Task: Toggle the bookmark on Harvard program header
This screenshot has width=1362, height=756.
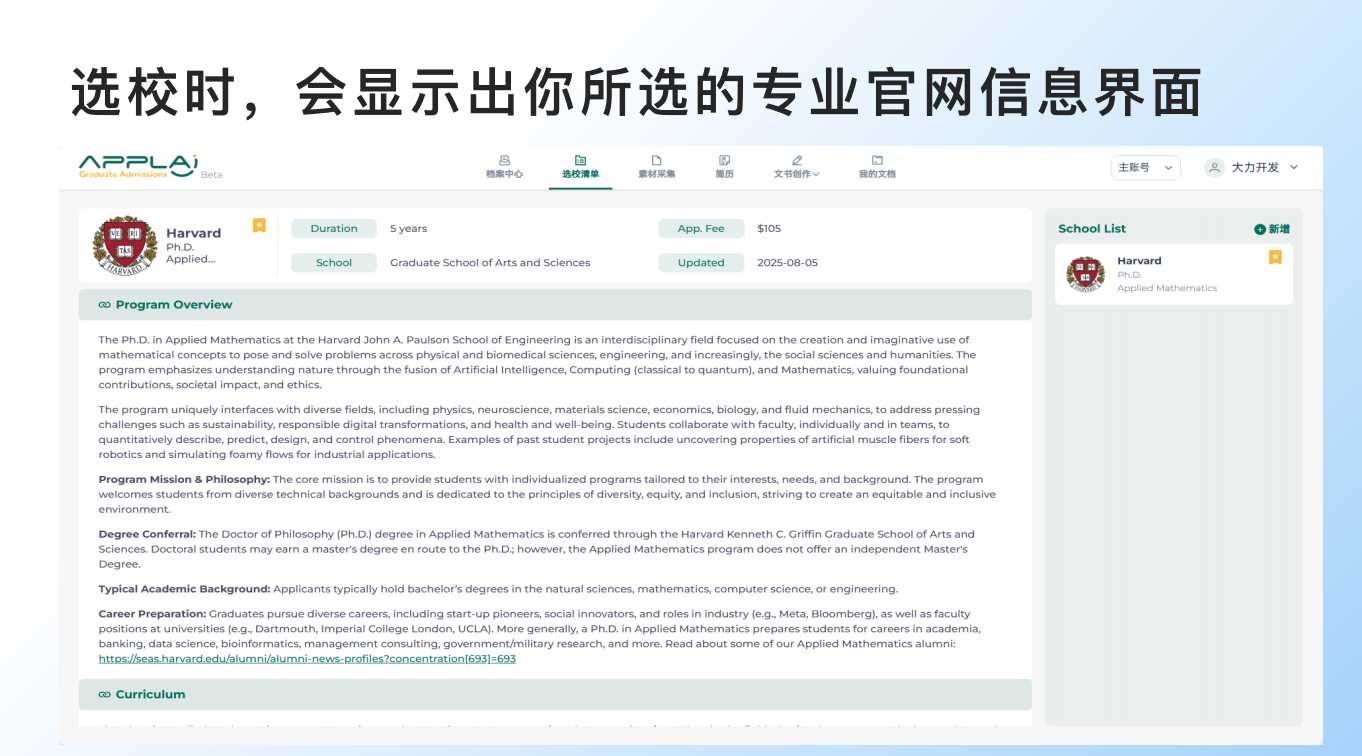Action: point(259,226)
